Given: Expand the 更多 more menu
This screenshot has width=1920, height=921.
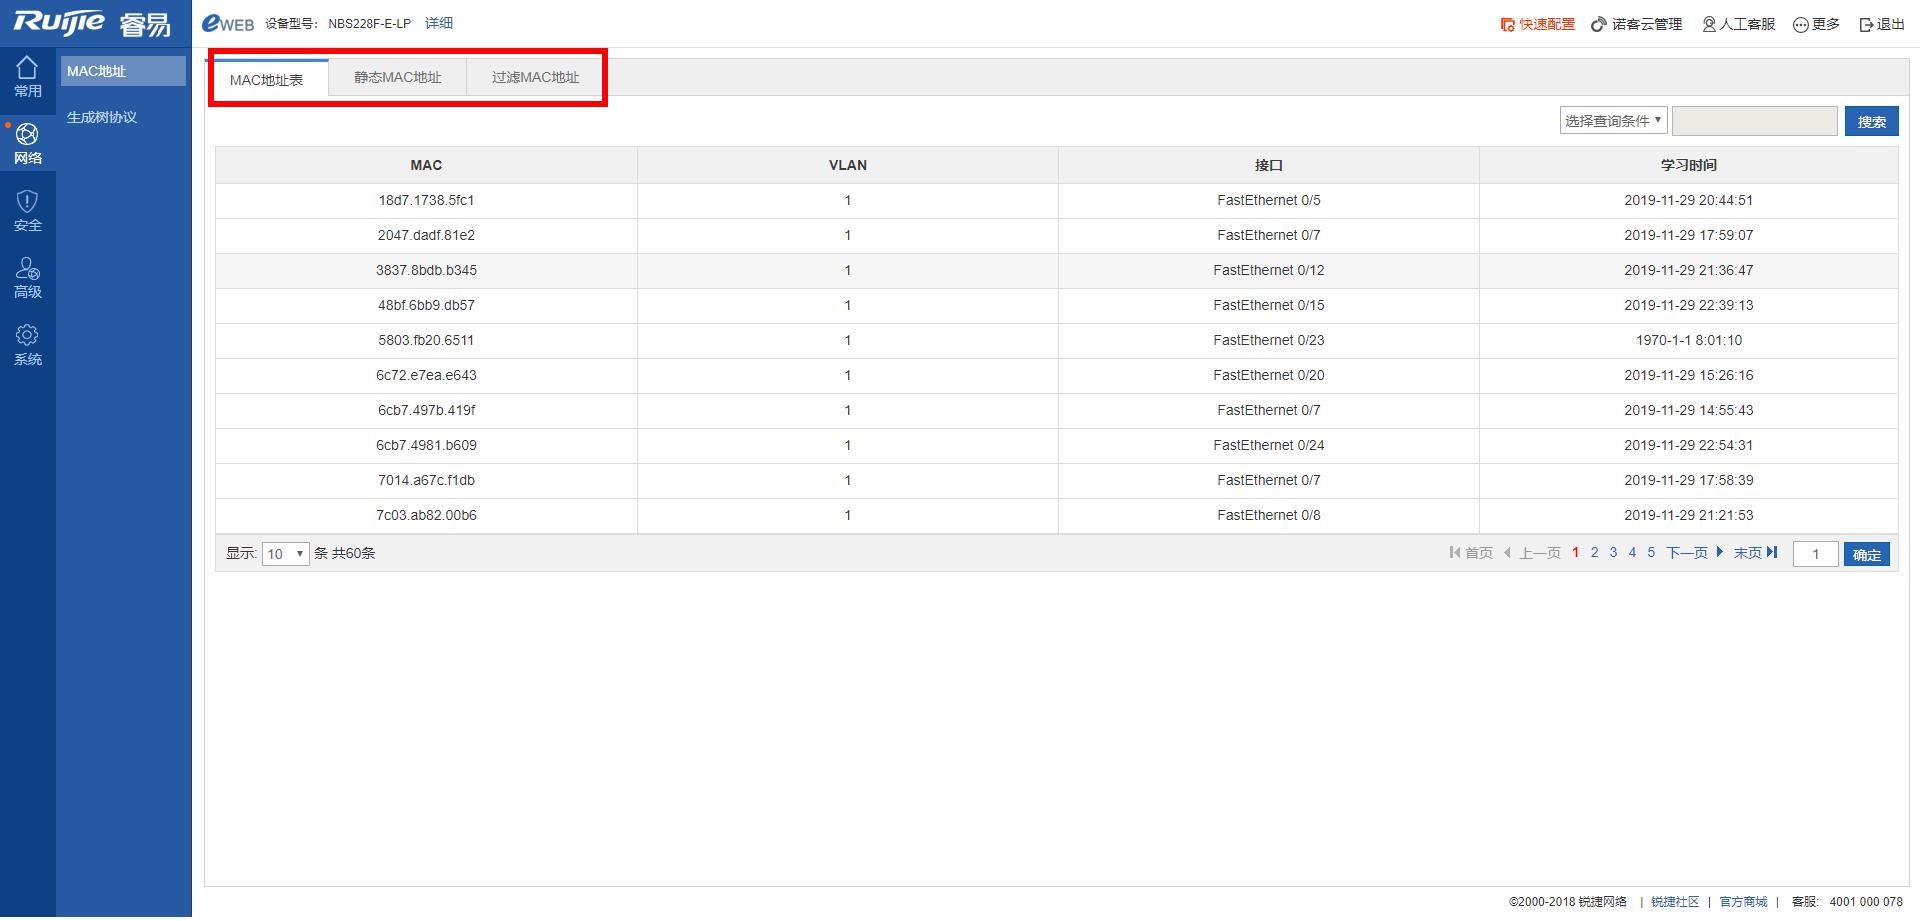Looking at the screenshot, I should point(1815,24).
